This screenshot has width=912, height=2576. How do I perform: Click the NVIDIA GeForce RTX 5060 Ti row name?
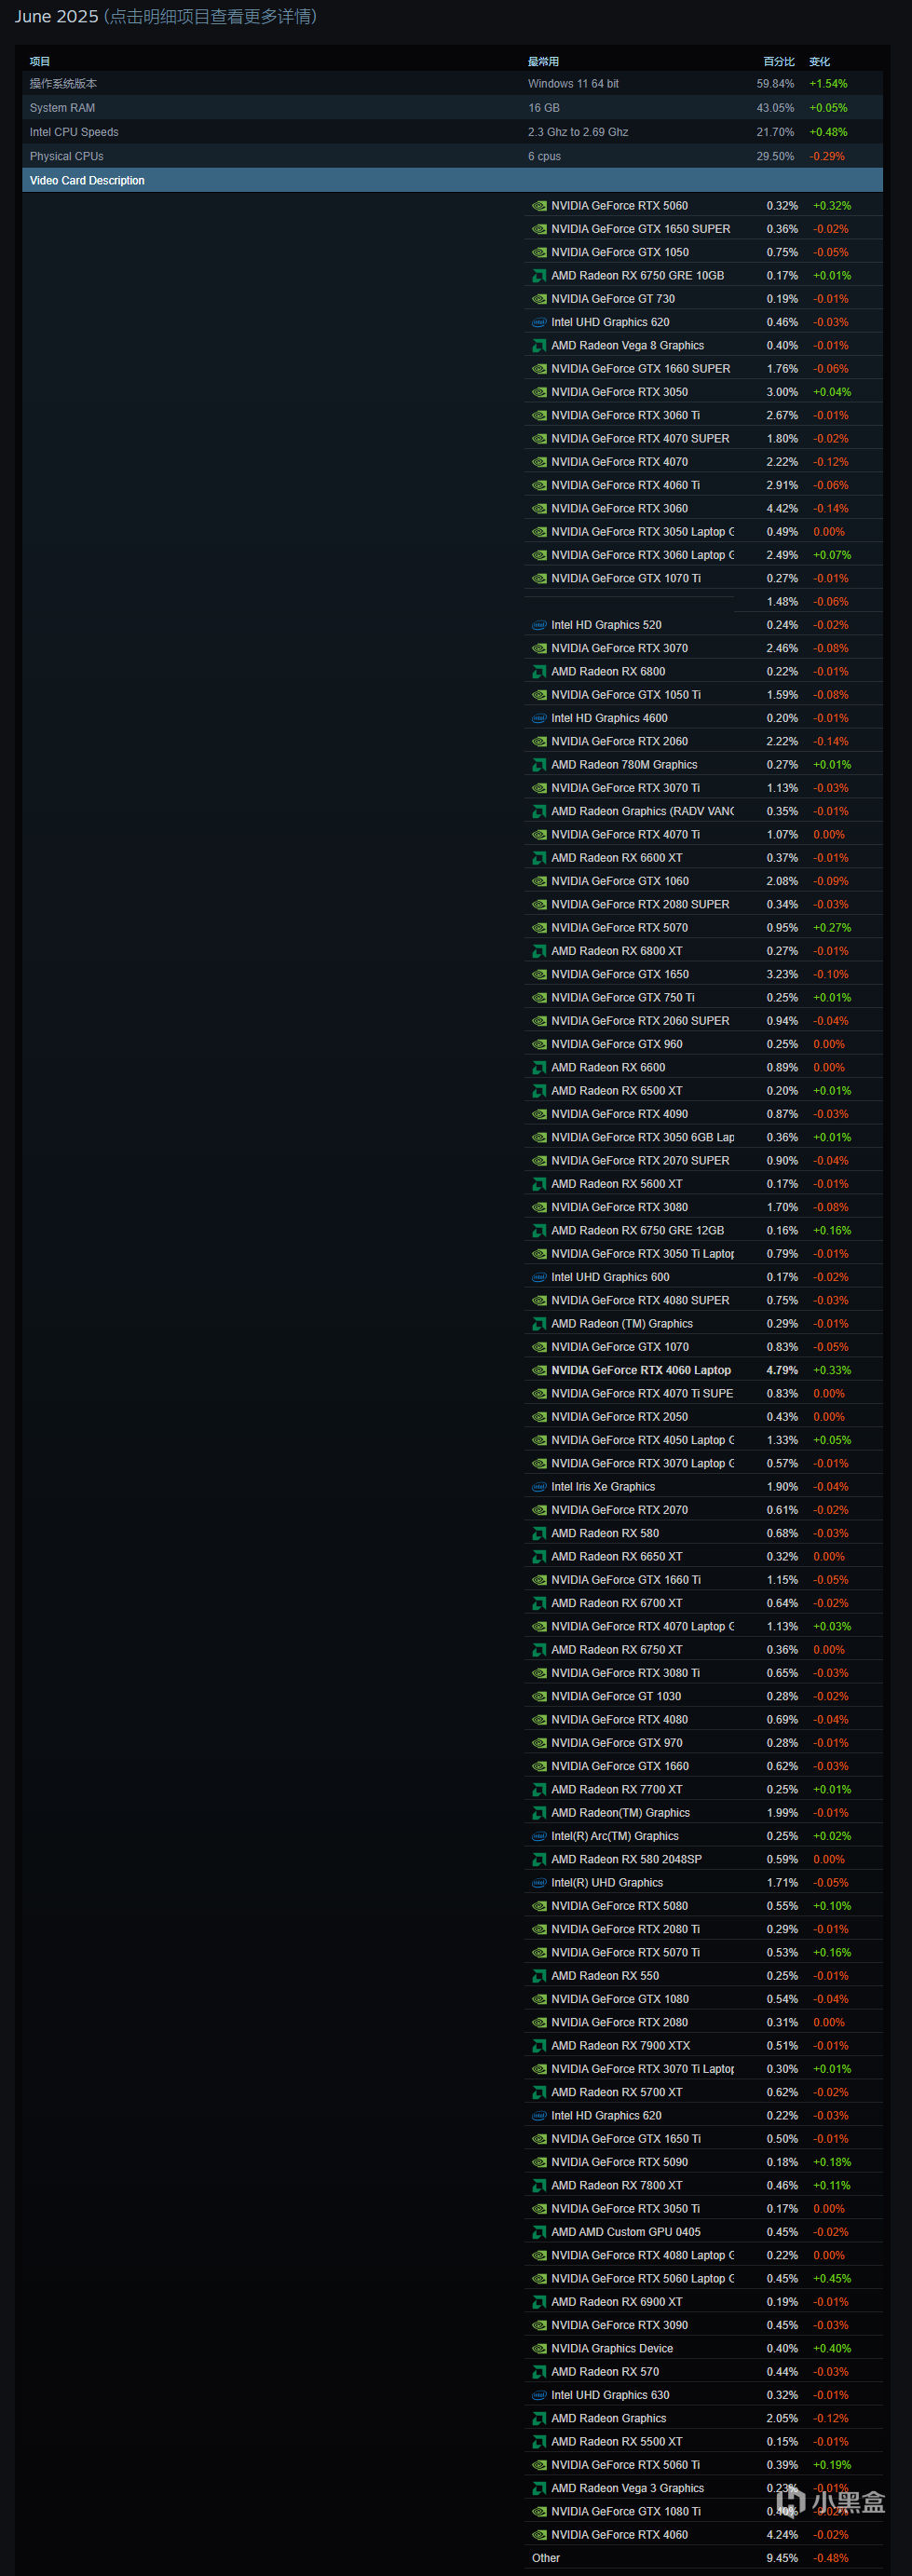(x=625, y=2465)
